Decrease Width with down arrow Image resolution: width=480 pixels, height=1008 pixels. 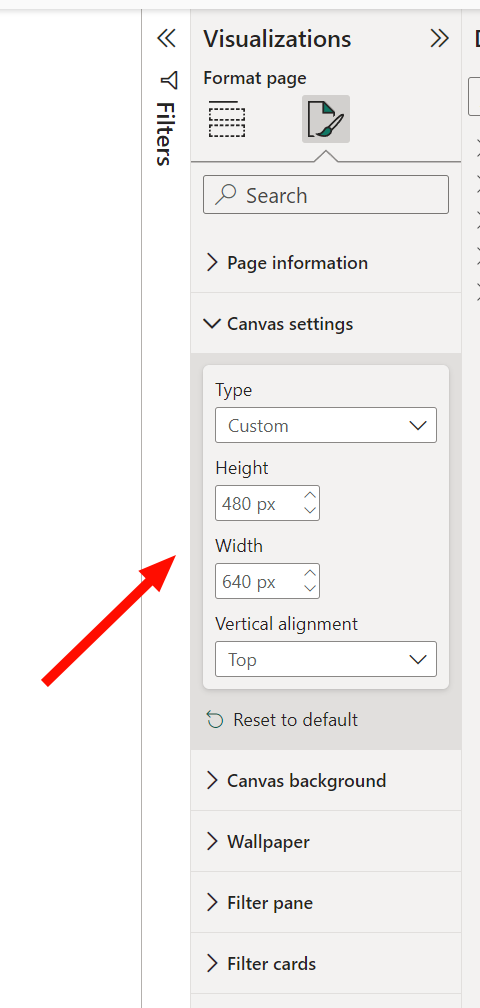[310, 588]
